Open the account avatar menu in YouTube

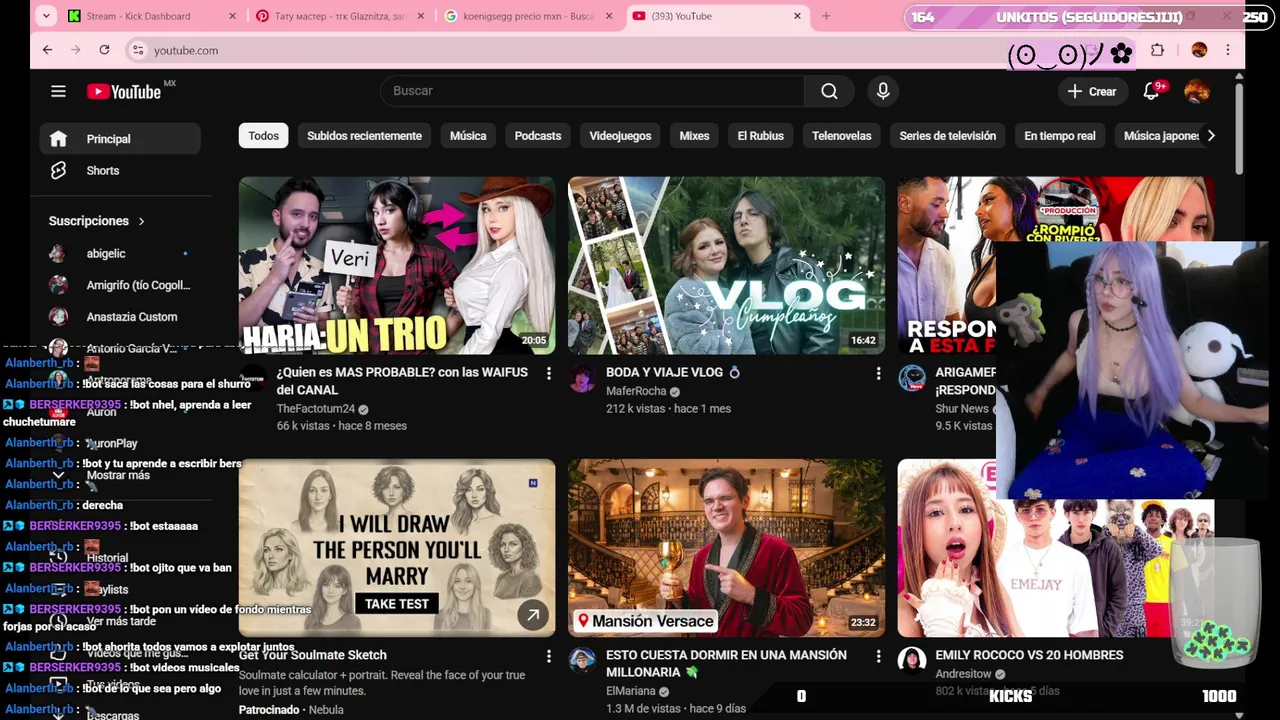tap(1196, 91)
